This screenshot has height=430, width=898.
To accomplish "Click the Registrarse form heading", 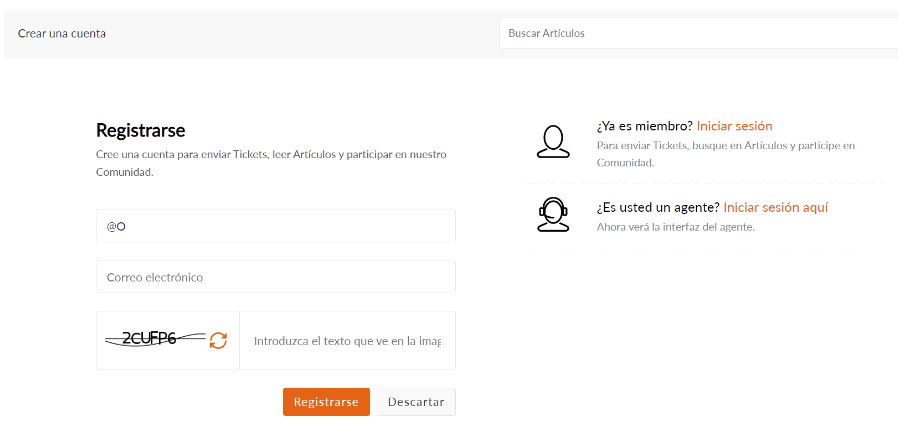I will click(140, 130).
